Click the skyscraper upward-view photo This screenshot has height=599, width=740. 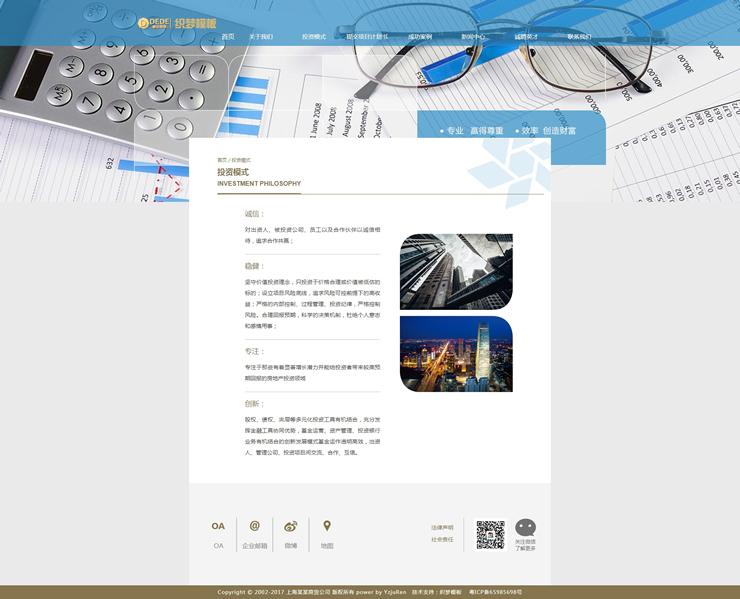coord(456,272)
